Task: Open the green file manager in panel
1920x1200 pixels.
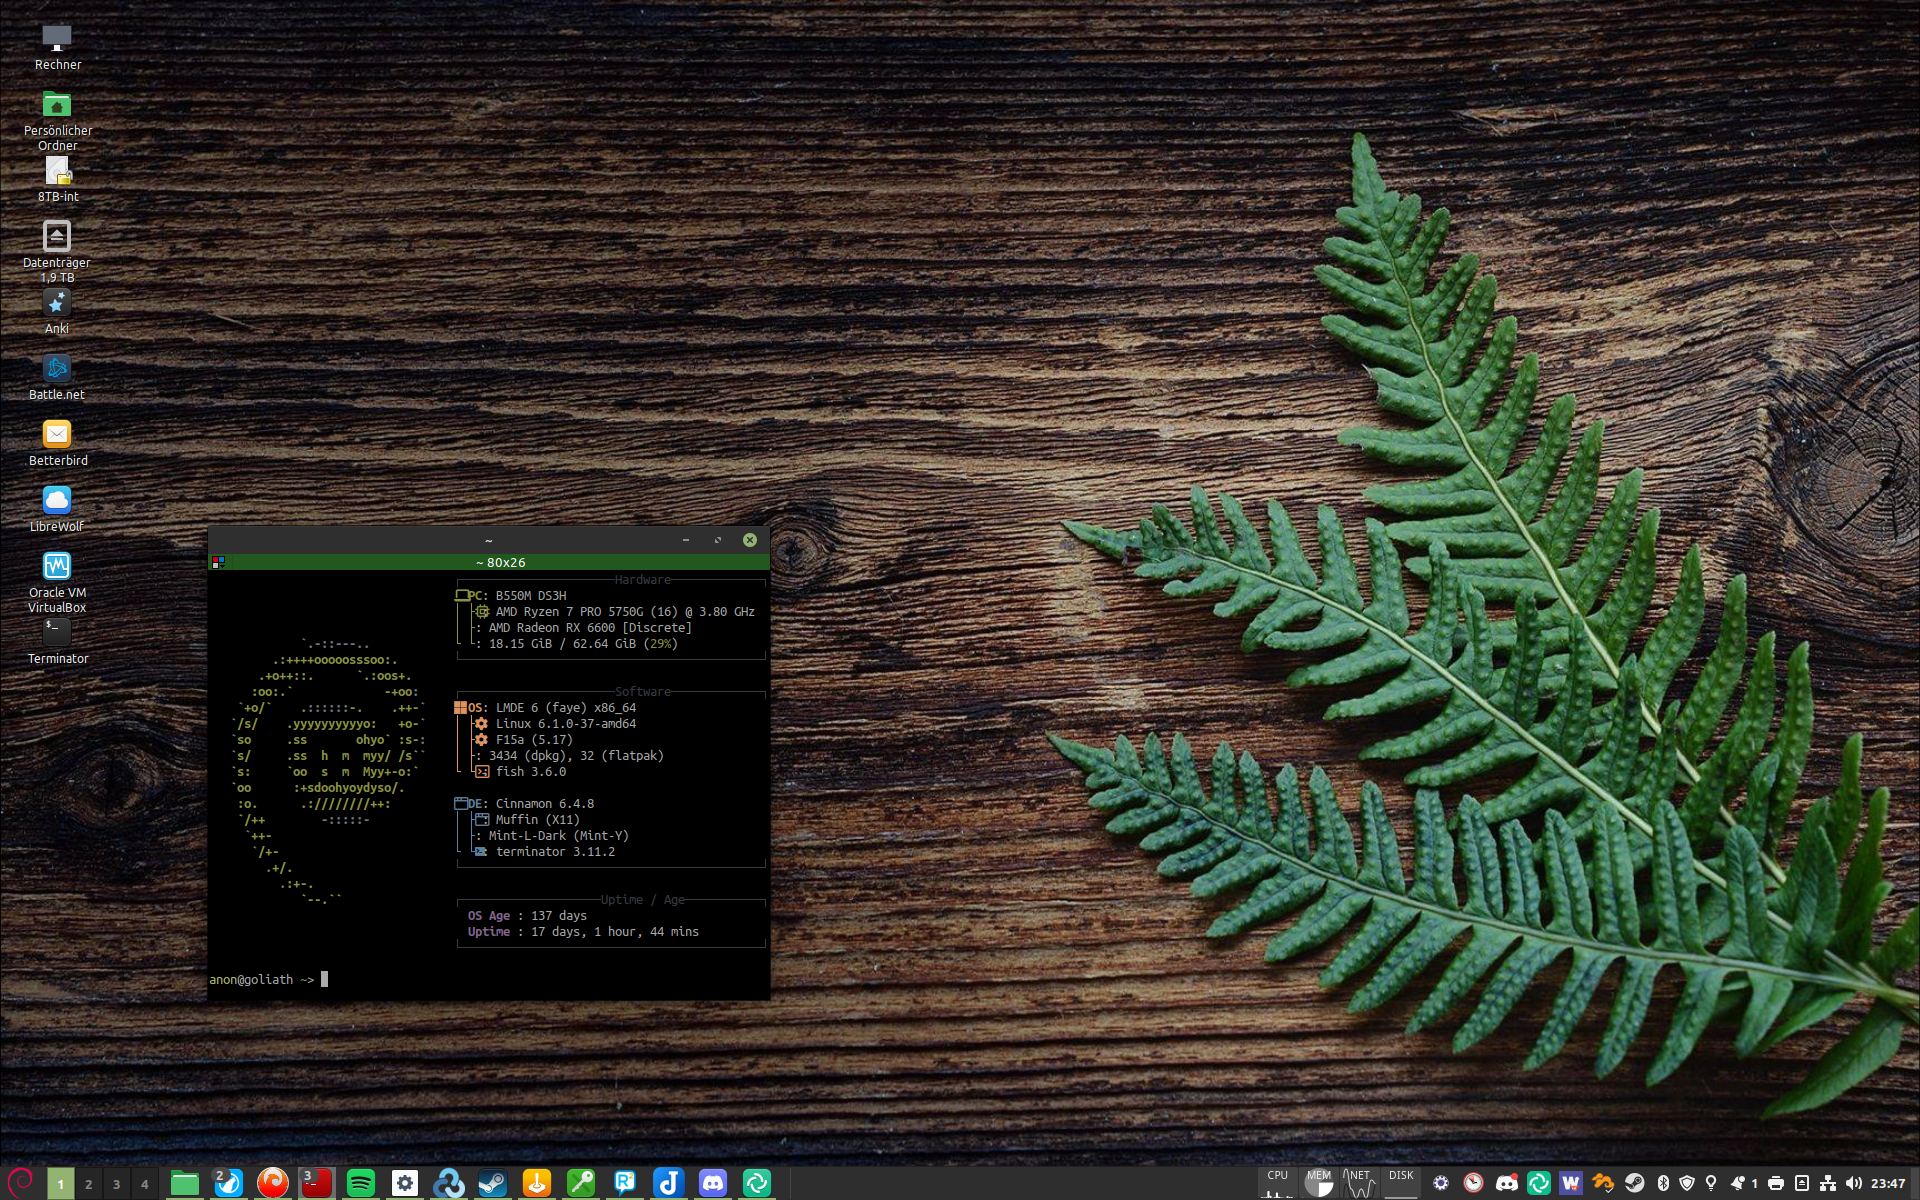Action: 185,1184
